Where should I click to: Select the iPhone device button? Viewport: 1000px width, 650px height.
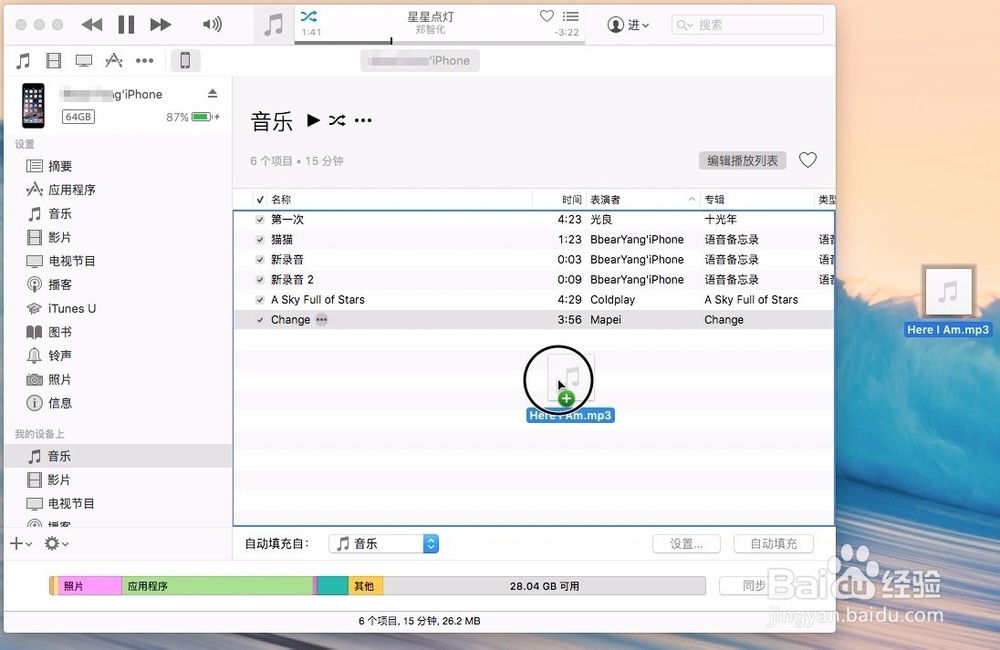point(185,61)
